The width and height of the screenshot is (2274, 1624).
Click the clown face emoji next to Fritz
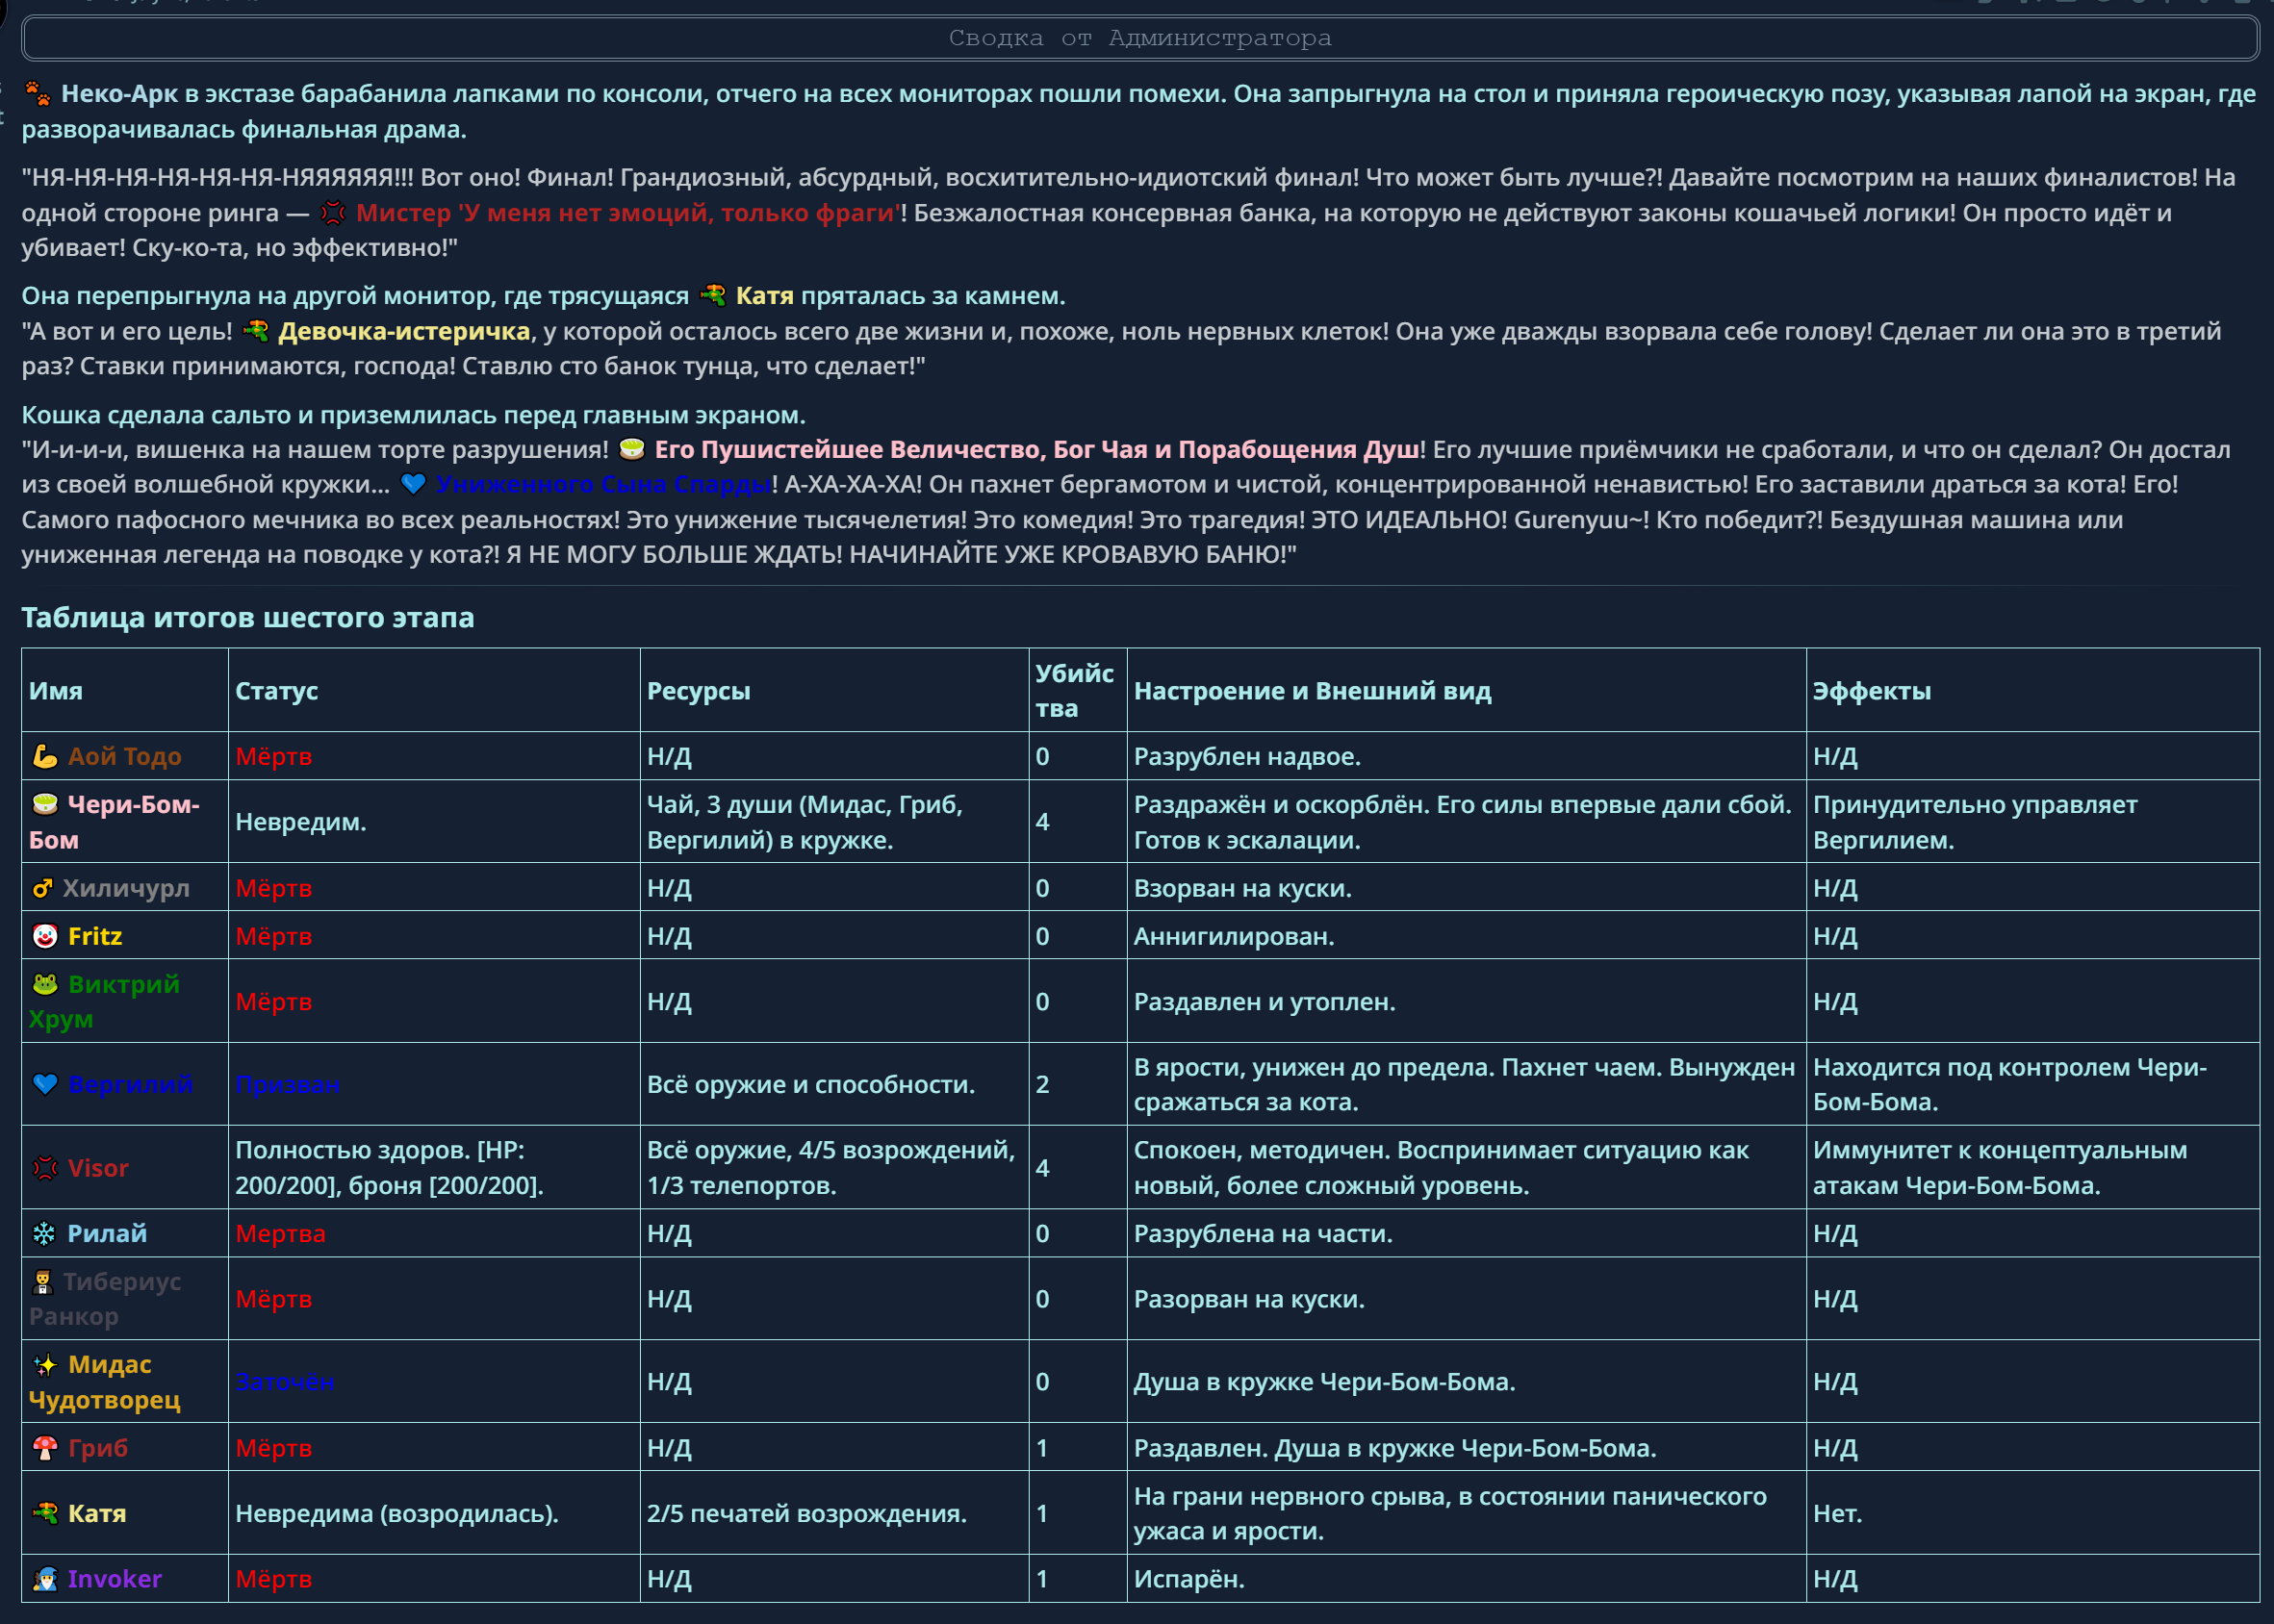click(45, 936)
